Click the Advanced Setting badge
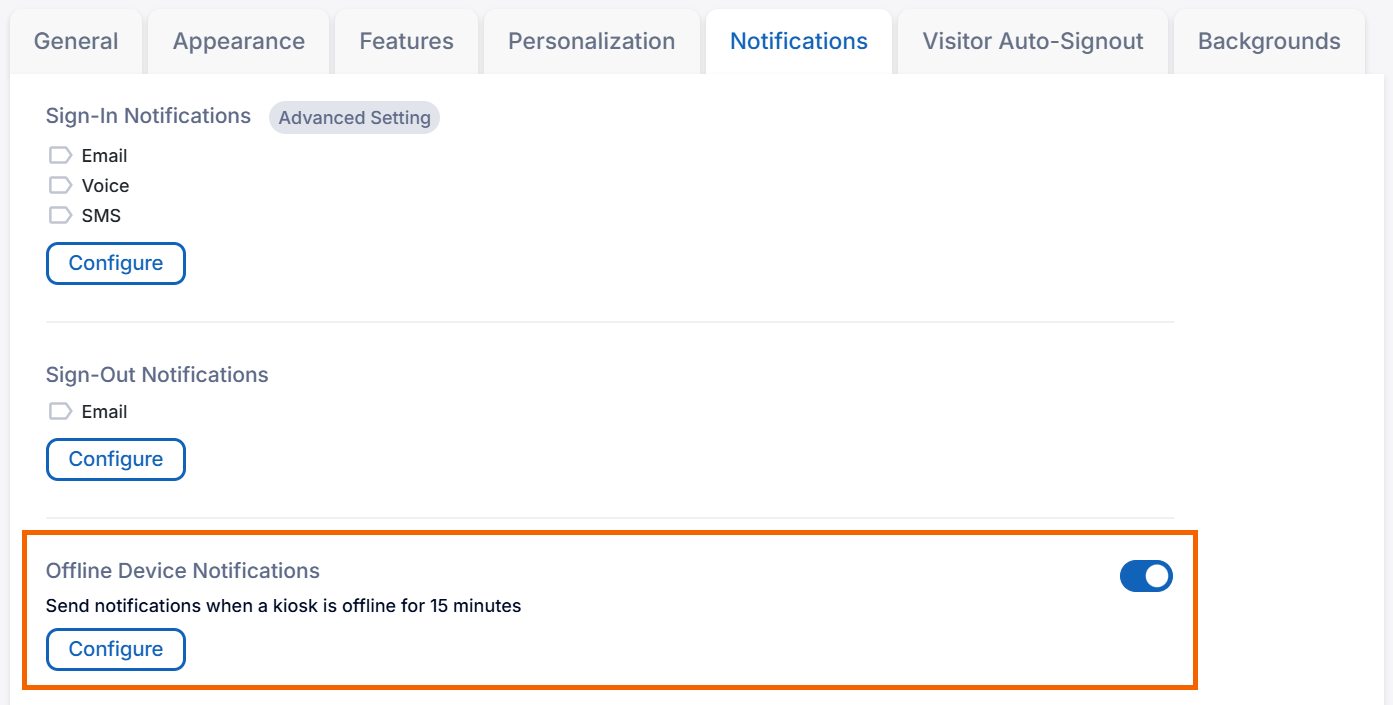The width and height of the screenshot is (1393, 705). point(354,117)
